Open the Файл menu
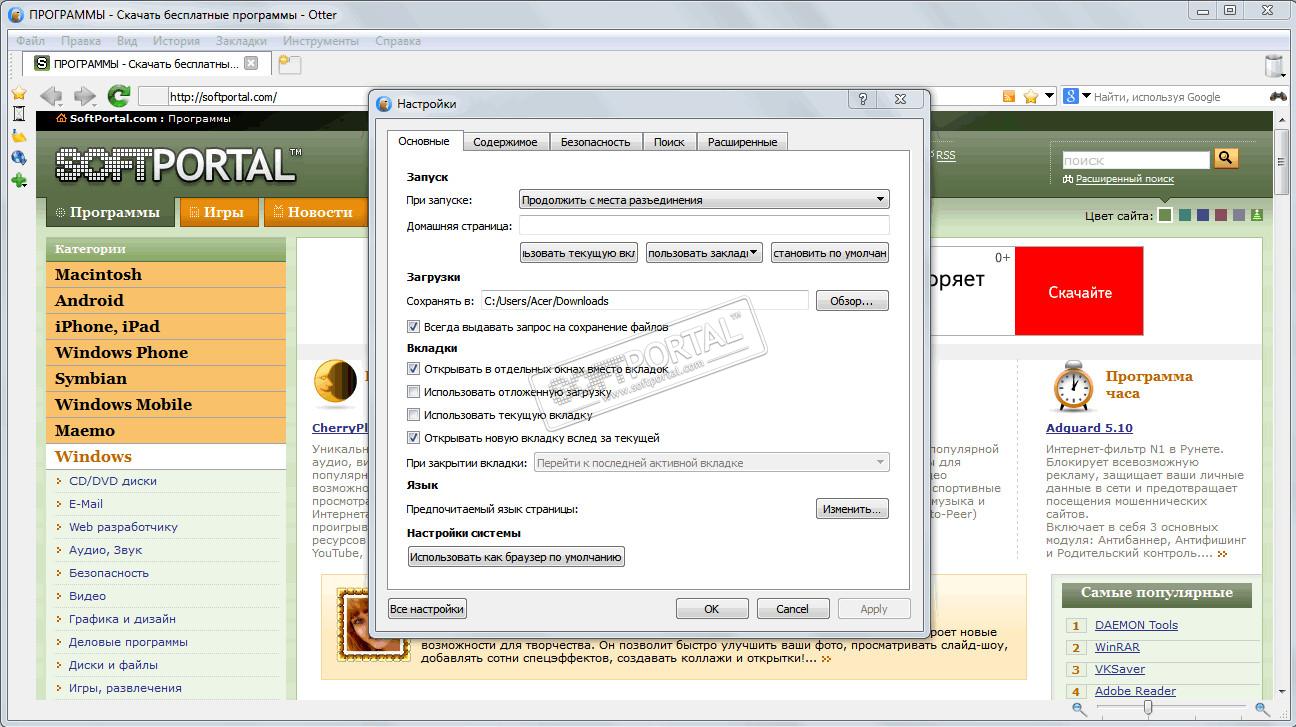The height and width of the screenshot is (727, 1296). coord(30,41)
